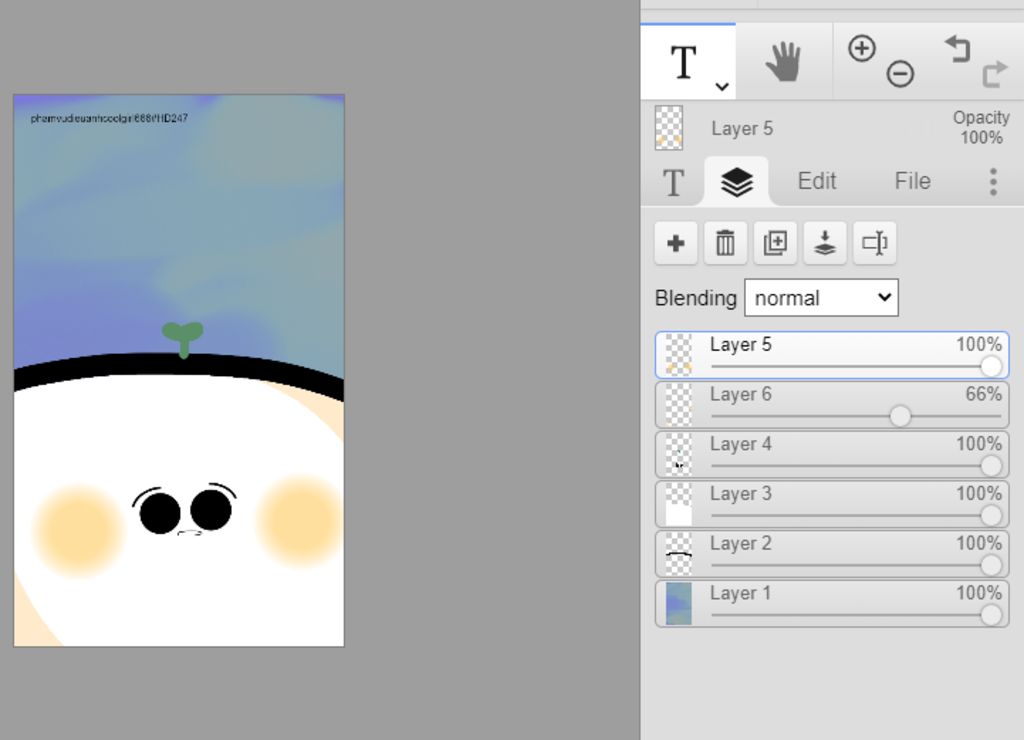
Task: Duplicate the current layer
Action: coord(775,243)
